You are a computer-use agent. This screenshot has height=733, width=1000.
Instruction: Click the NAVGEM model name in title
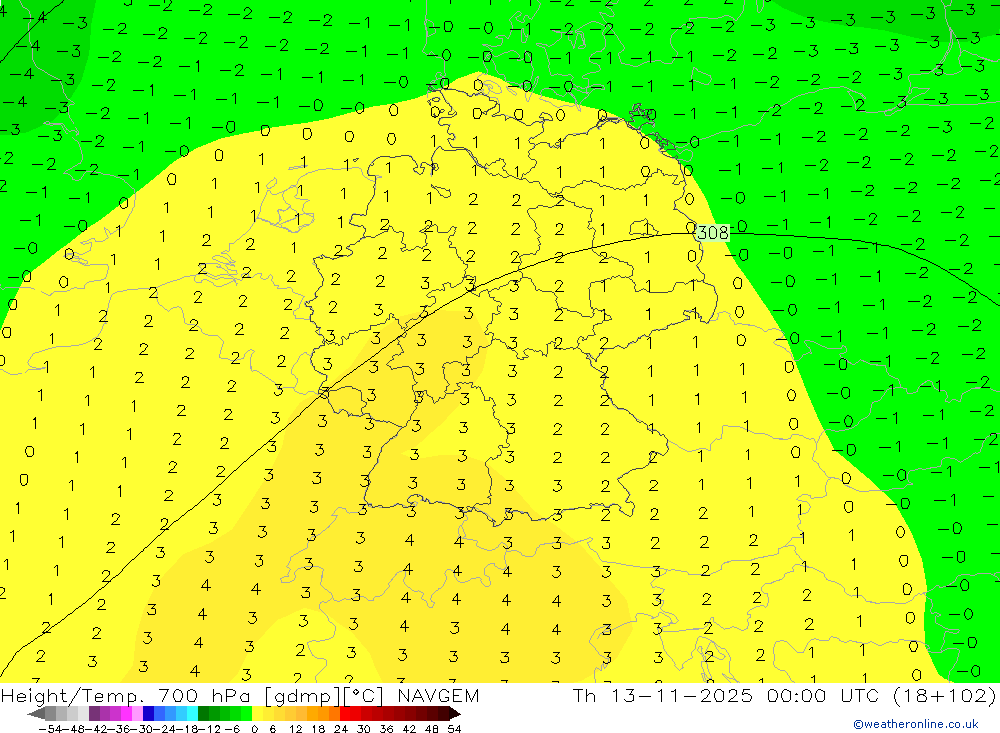point(438,695)
